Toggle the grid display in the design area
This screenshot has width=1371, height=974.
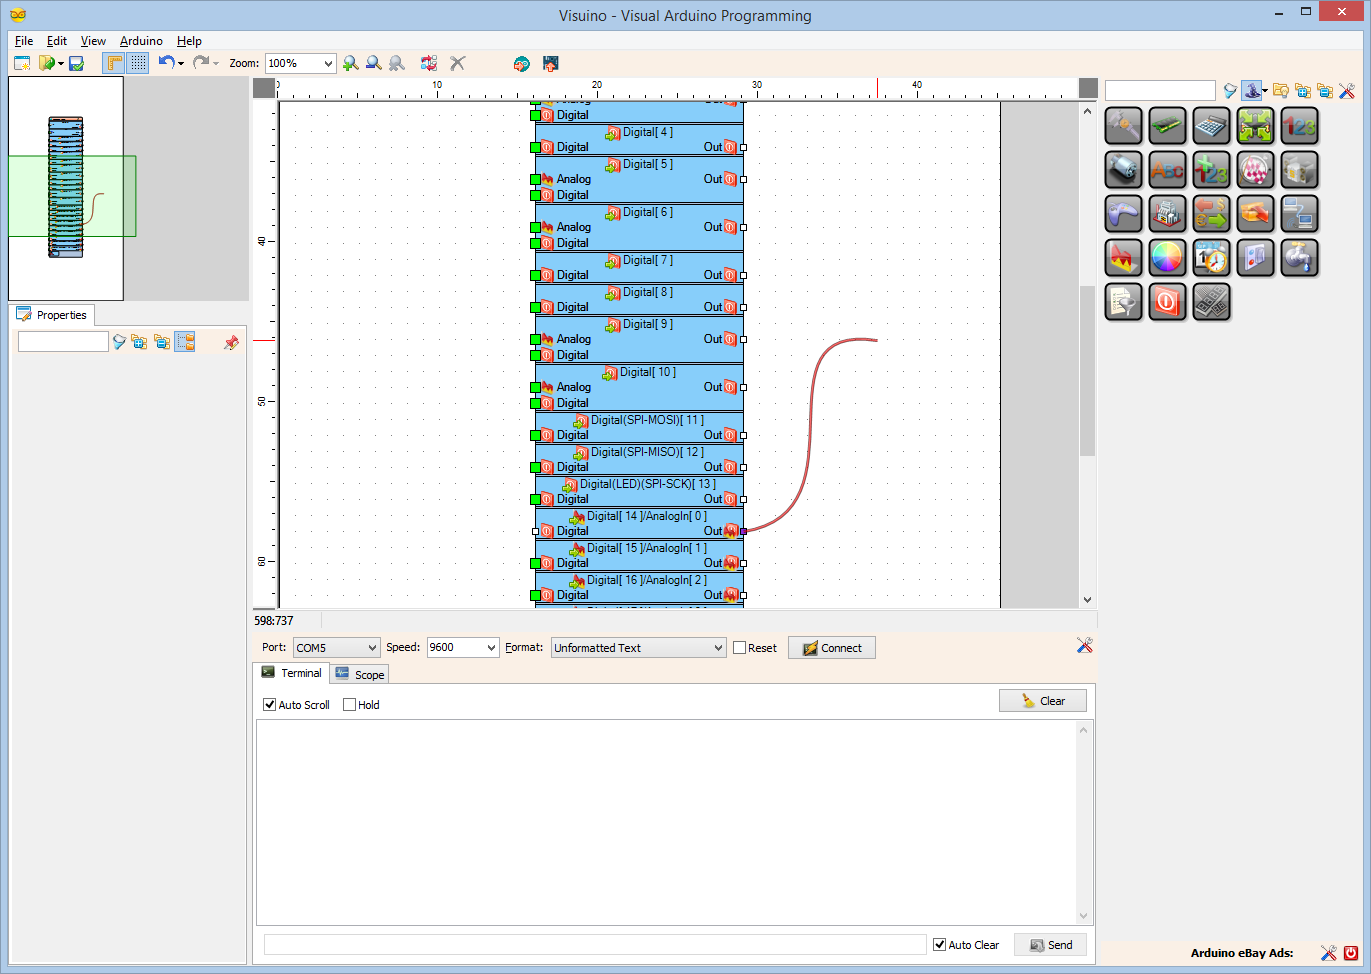coord(137,63)
